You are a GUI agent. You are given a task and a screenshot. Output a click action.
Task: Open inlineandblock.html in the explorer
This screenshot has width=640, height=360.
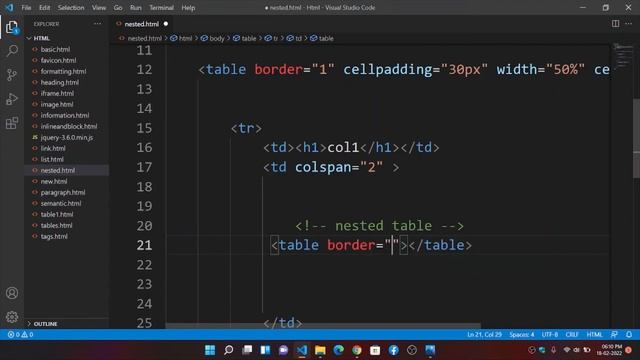(x=67, y=126)
